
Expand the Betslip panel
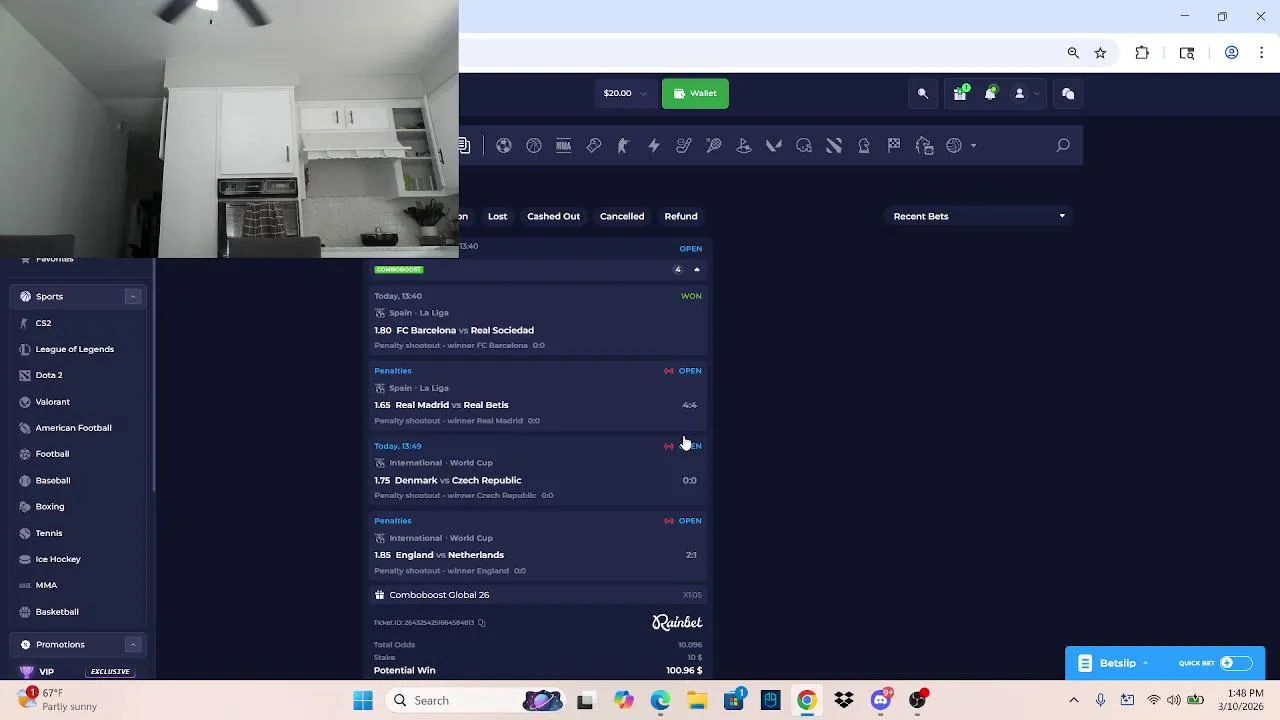[1117, 663]
